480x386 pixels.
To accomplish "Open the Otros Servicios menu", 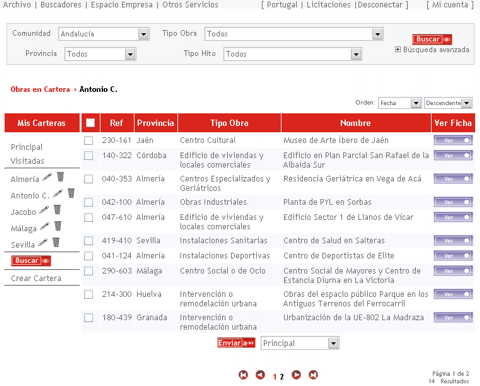I will tap(190, 5).
